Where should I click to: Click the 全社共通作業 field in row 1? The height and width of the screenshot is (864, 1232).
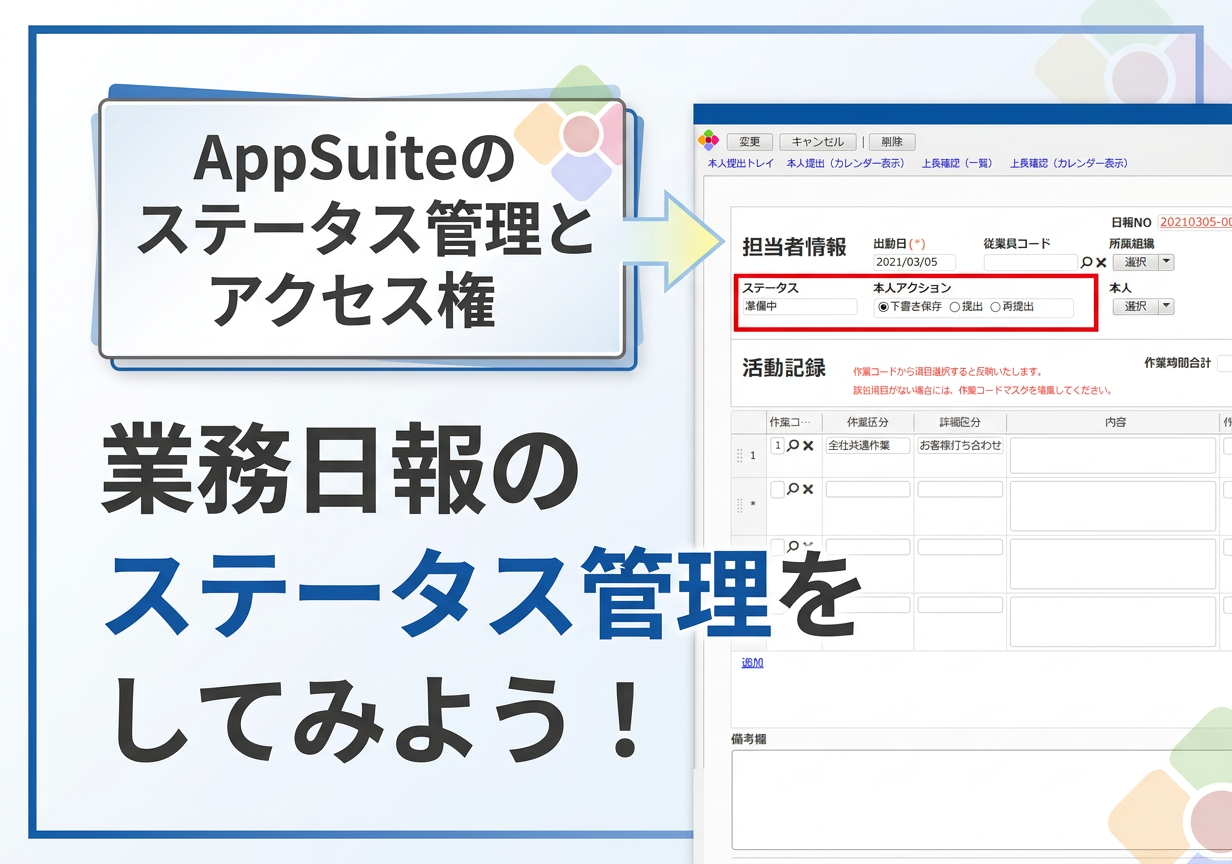868,446
